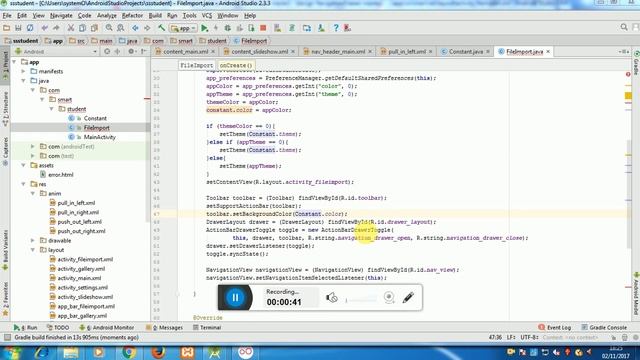Run the app with green play icon
The height and width of the screenshot is (360, 640).
204,28
